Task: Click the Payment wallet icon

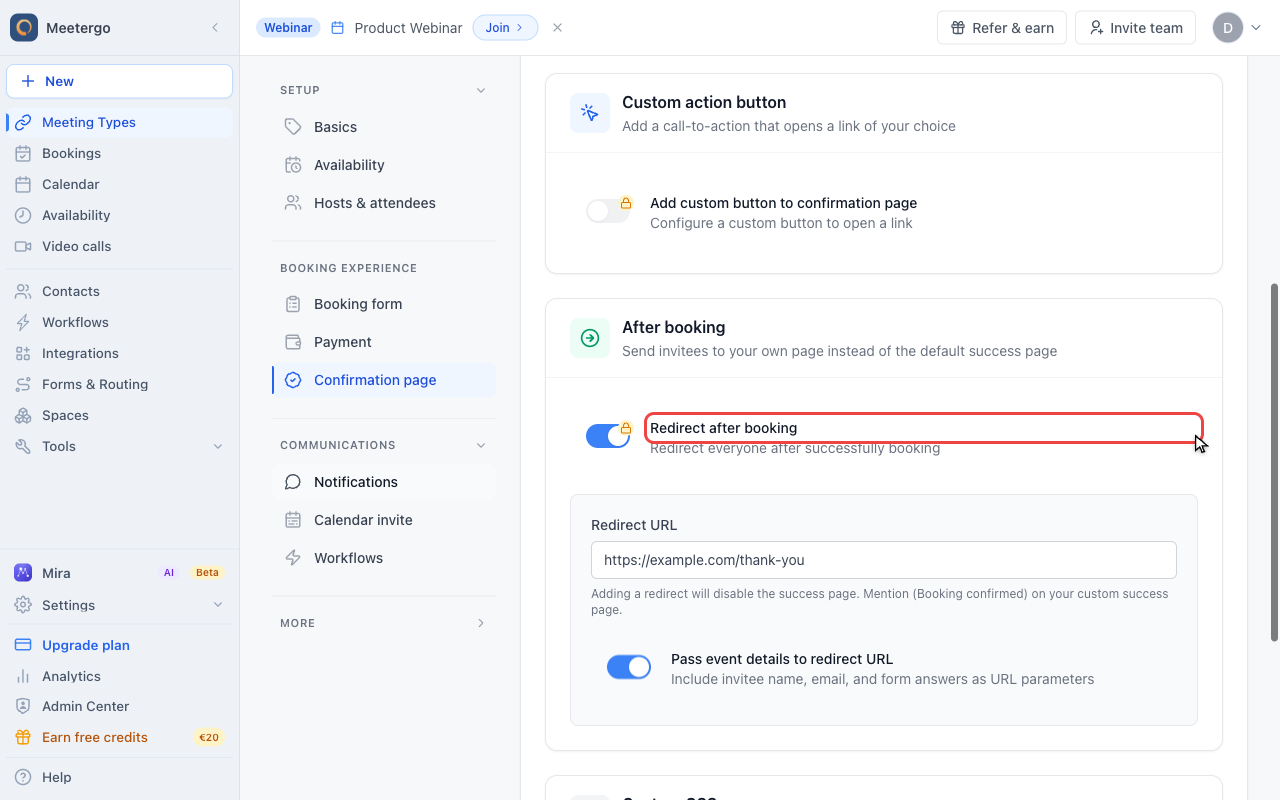Action: [293, 342]
